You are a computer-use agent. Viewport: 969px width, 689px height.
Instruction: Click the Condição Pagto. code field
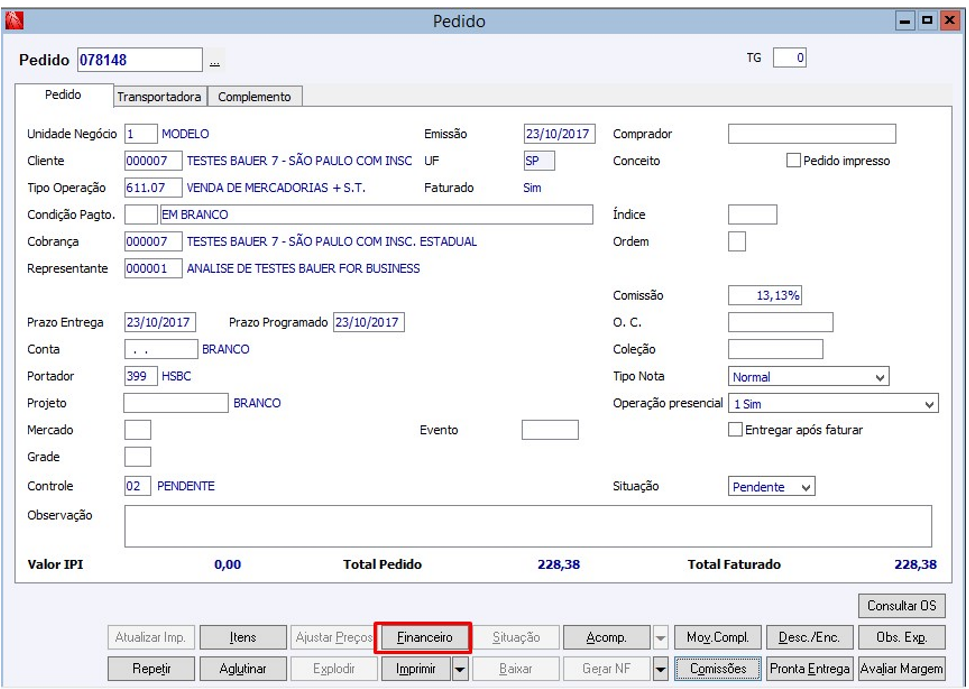click(141, 214)
